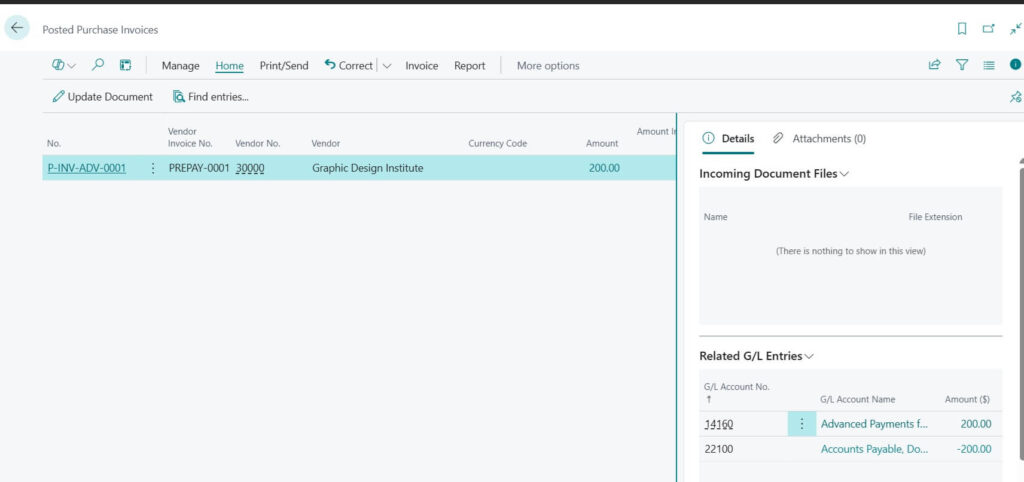Toggle the pin action bar icon
The image size is (1024, 482).
(x=1015, y=97)
